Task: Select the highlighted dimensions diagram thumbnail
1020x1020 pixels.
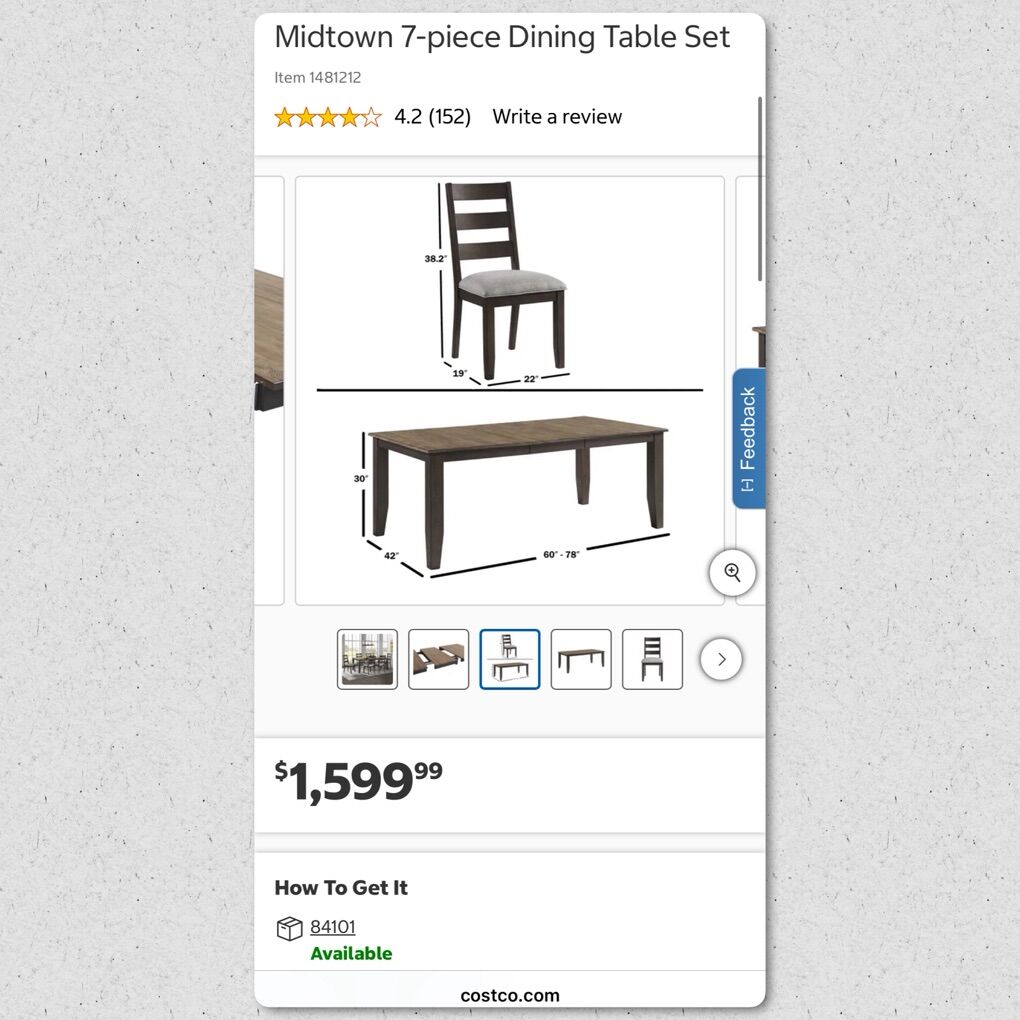Action: coord(509,659)
